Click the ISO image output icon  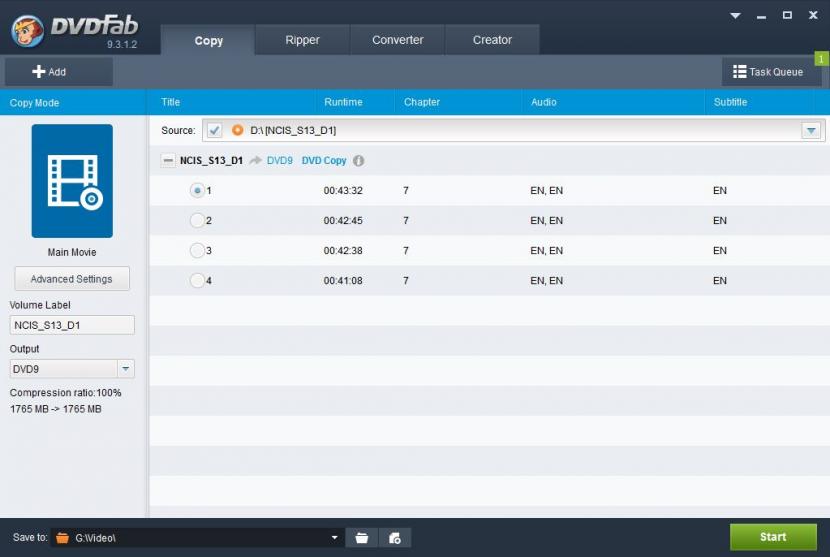pyautogui.click(x=395, y=538)
